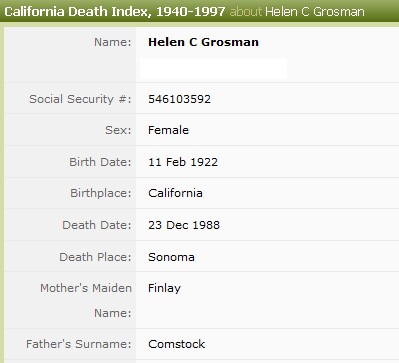Click Helen C Grosman in the header bar
This screenshot has height=363, width=399.
tap(315, 12)
